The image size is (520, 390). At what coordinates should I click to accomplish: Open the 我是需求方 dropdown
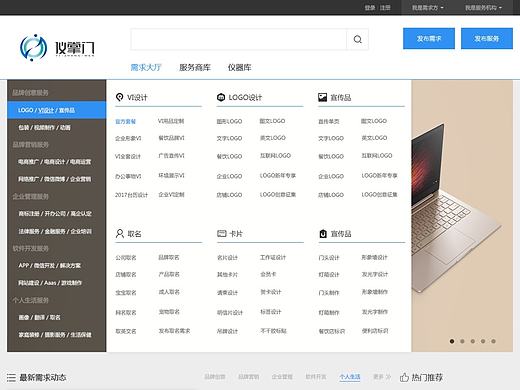[x=428, y=7]
